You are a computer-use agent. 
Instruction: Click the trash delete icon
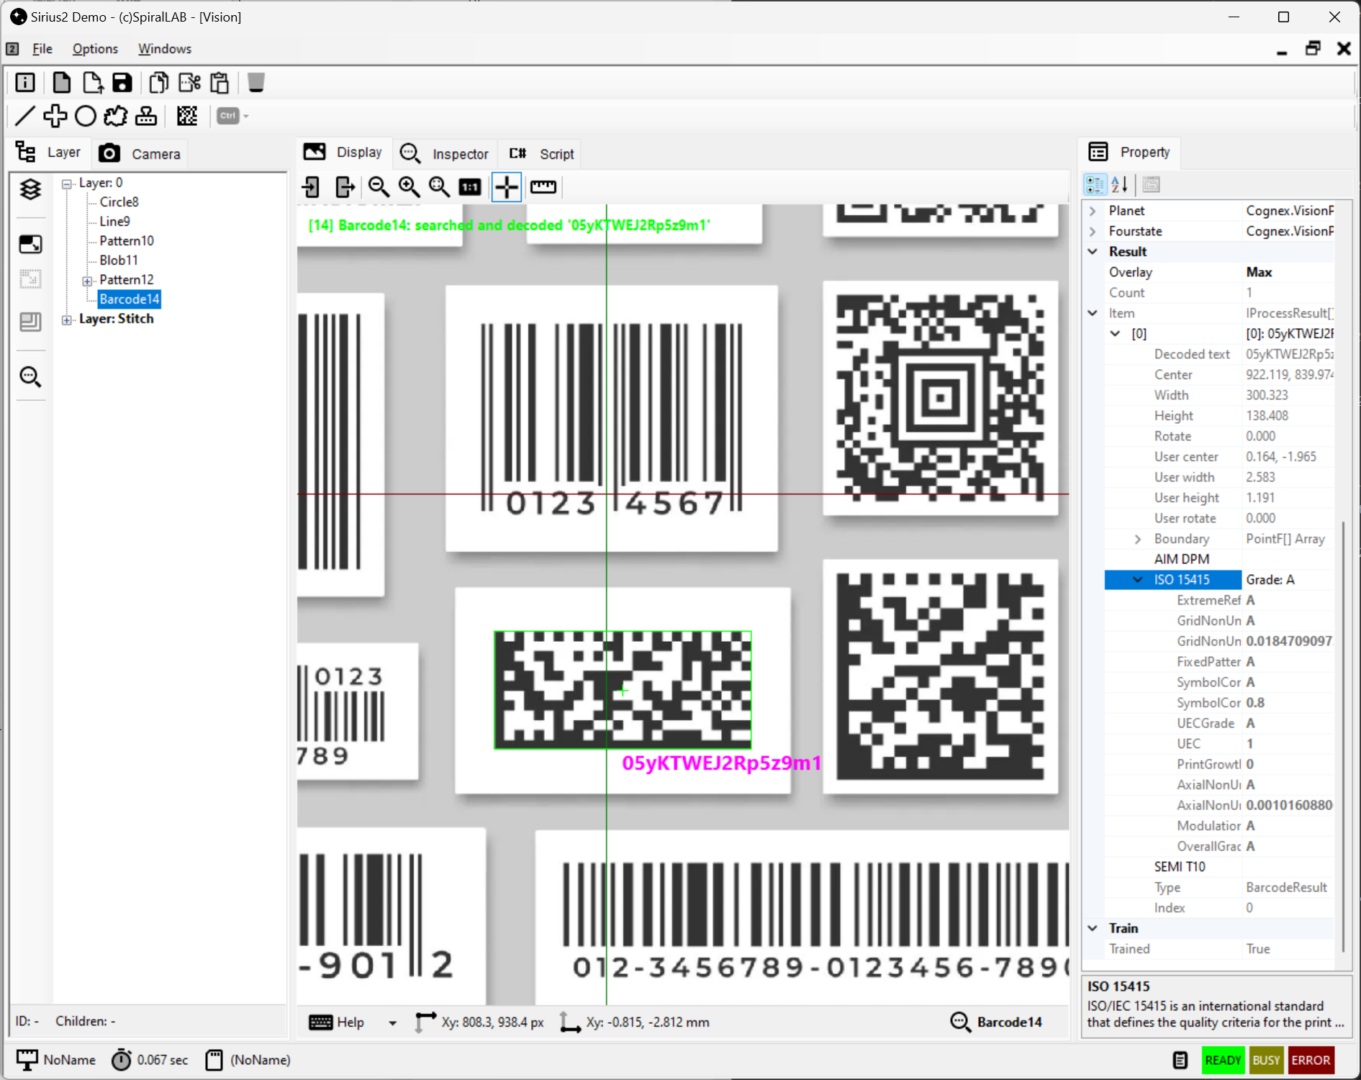coord(256,83)
